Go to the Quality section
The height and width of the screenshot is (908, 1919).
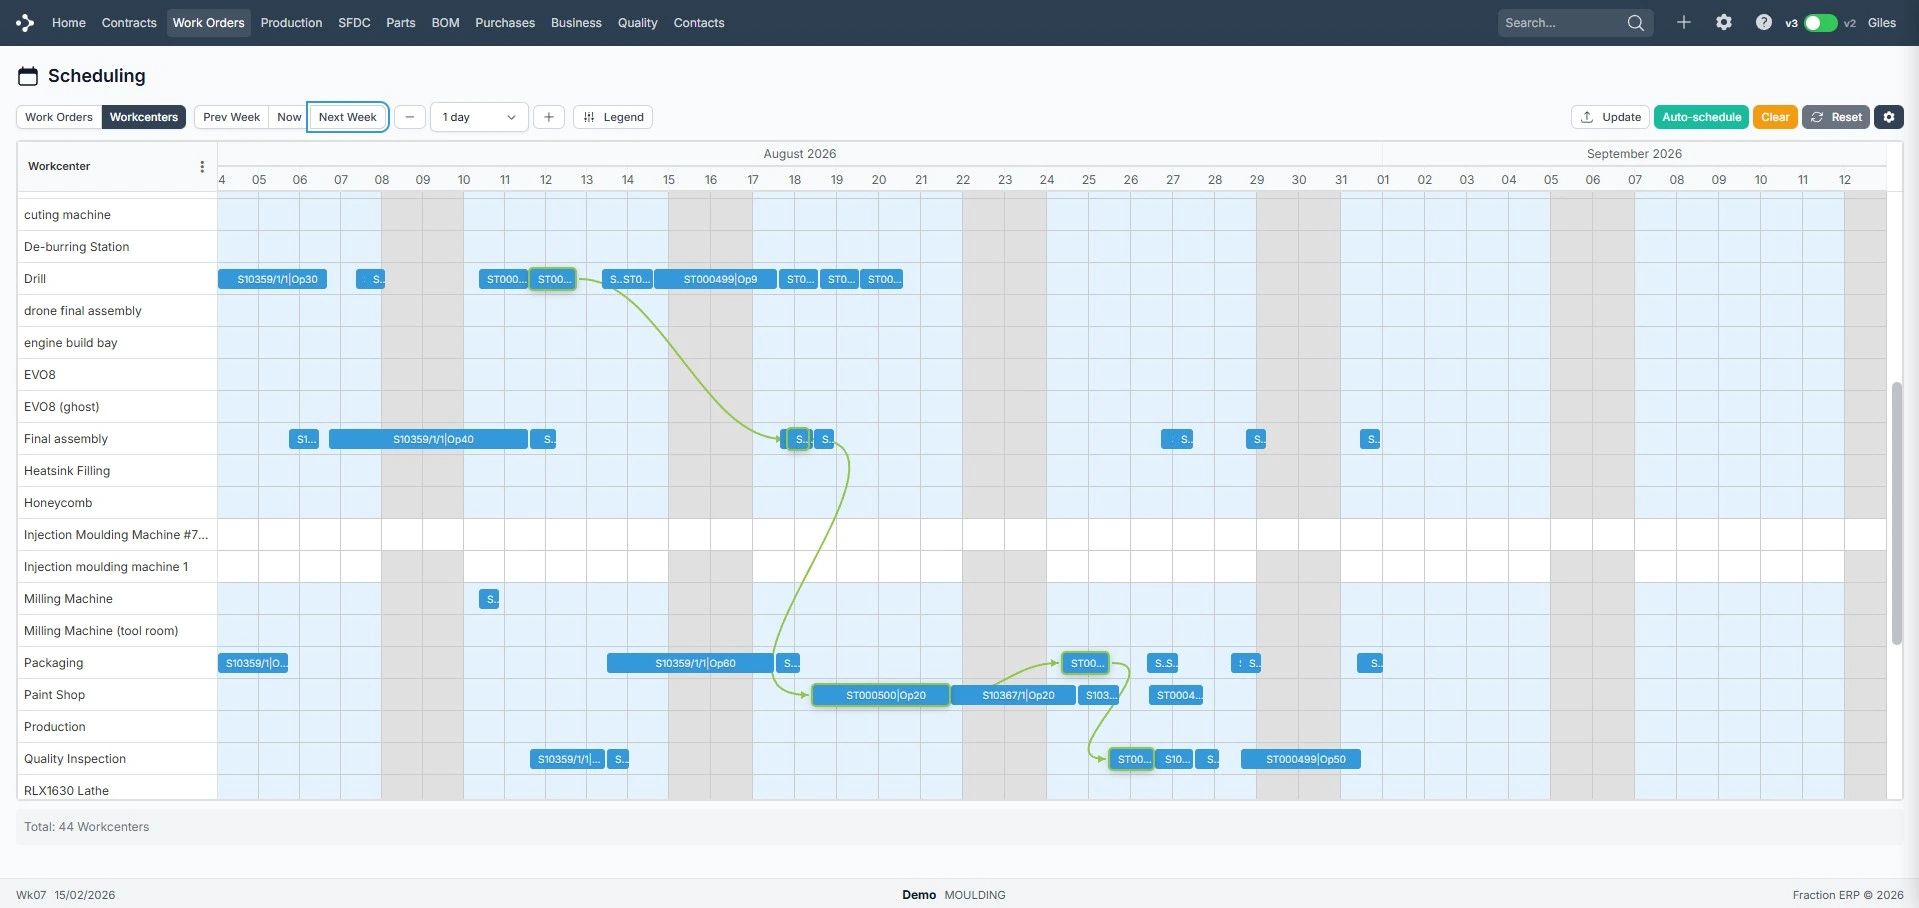(636, 22)
